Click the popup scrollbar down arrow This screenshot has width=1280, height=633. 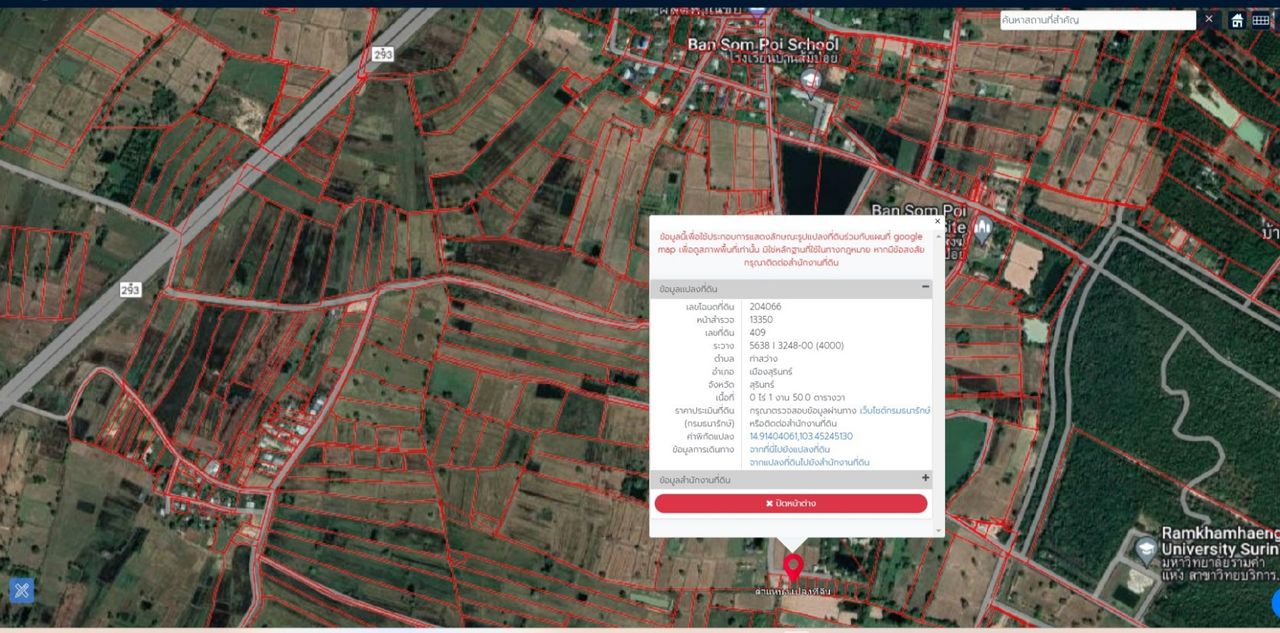(x=937, y=530)
